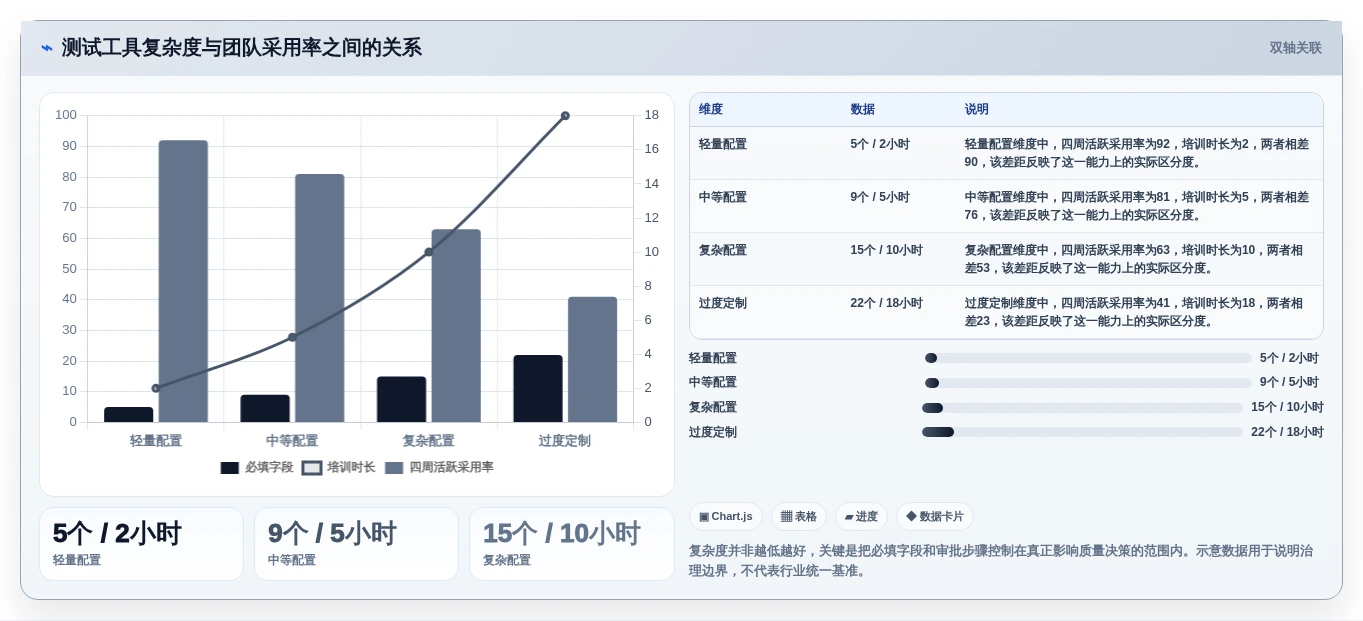Click the 四周活跃采用率 legend label
Screen dimensions: 1363x621
(x=451, y=467)
